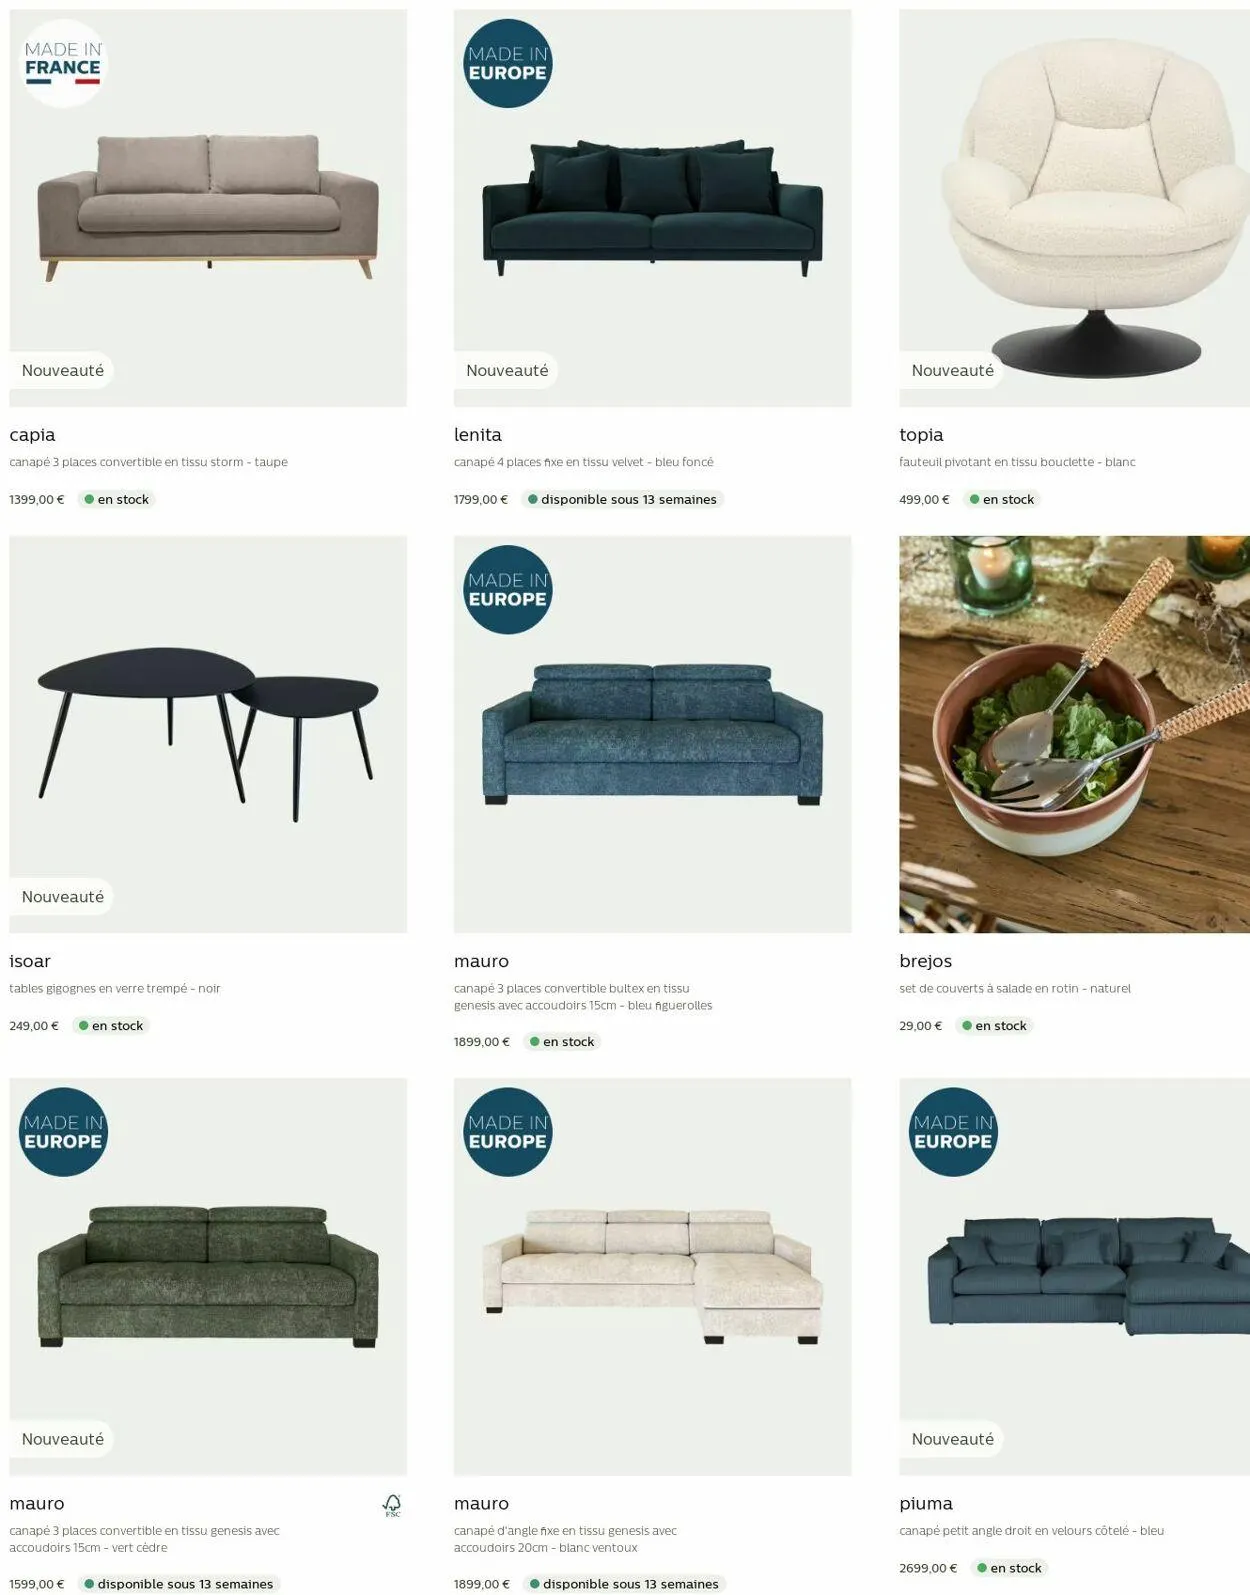Open the isoar product name link
1250x1595 pixels.
tap(30, 961)
